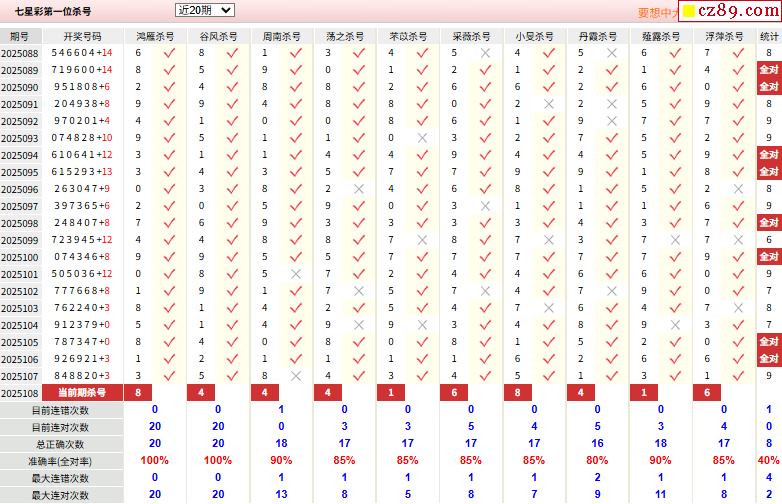Select the 周南杀号 column header
The image size is (782, 504).
[x=281, y=36]
